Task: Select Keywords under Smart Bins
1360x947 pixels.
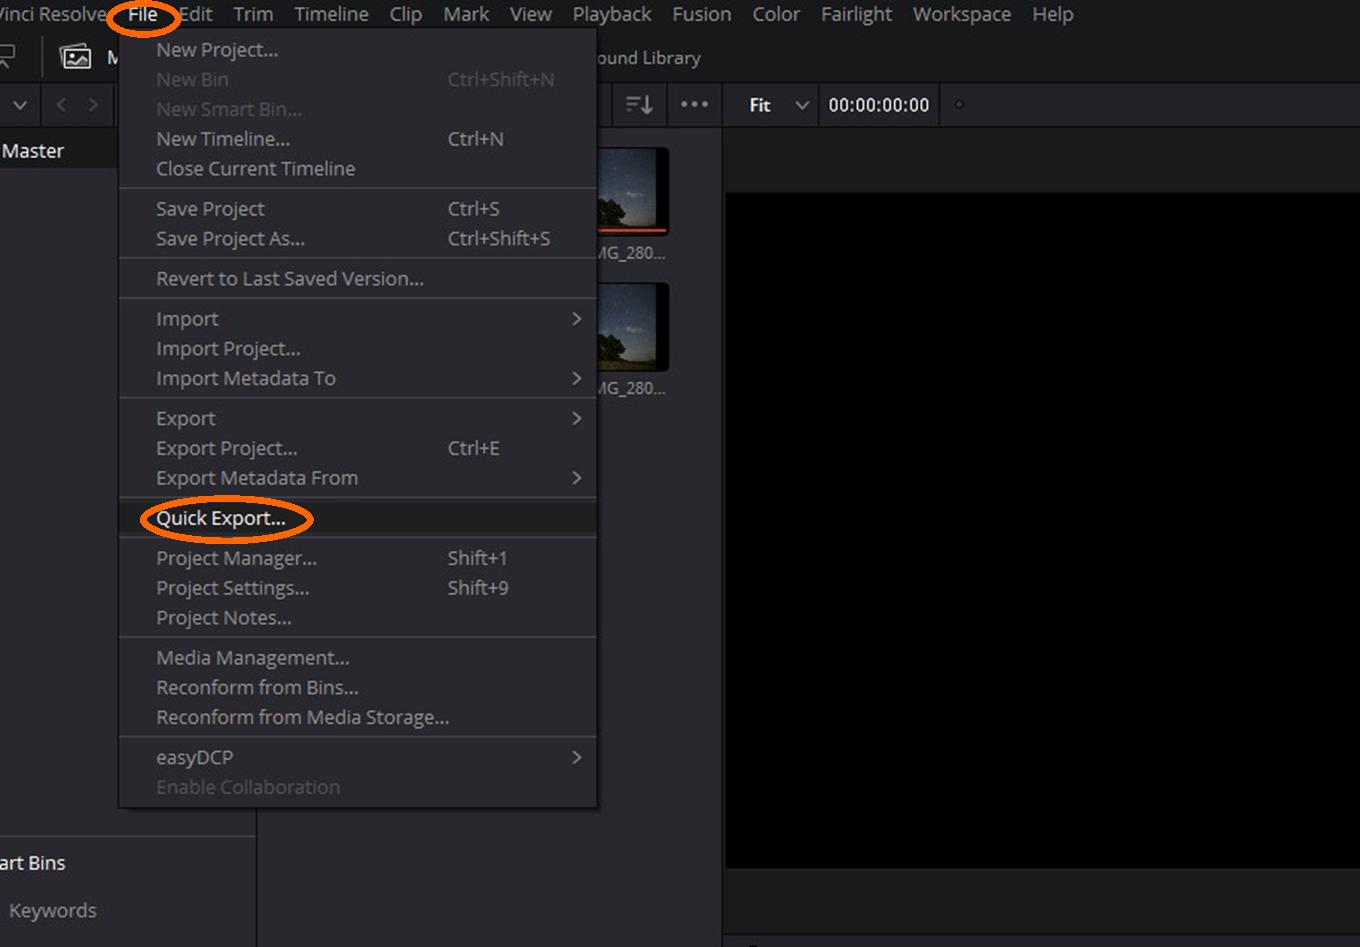Action: pyautogui.click(x=53, y=910)
